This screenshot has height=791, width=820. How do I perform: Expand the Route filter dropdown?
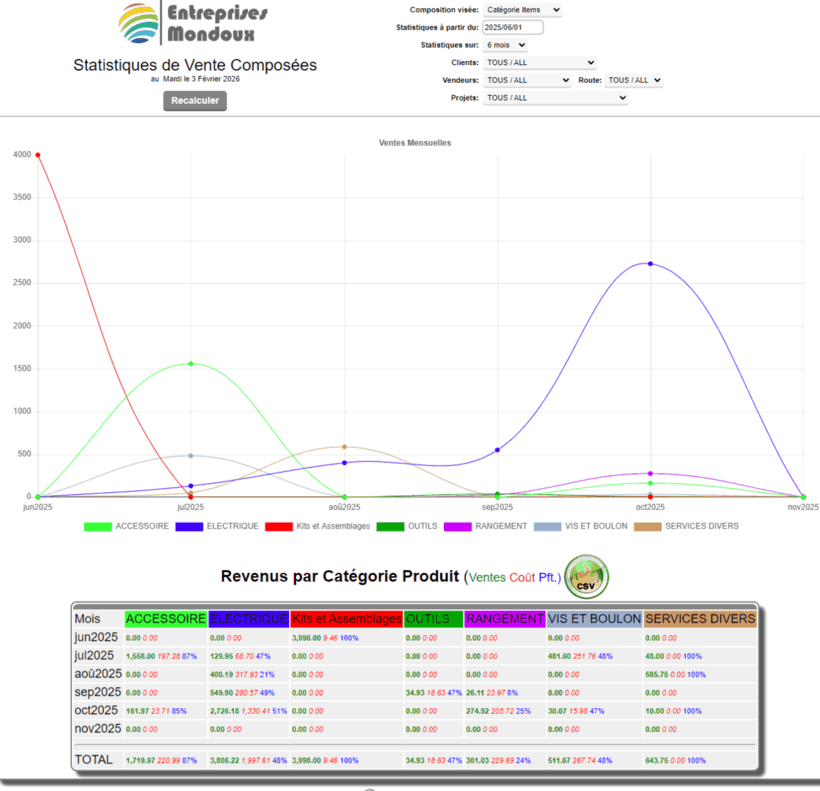[x=634, y=80]
